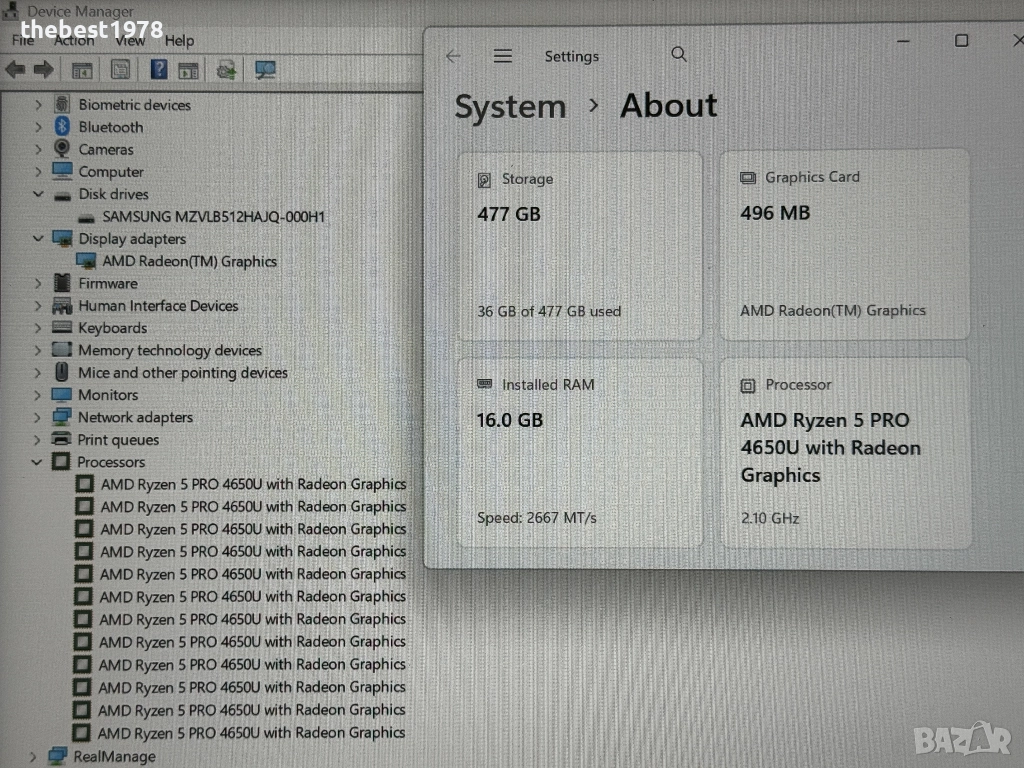Screen dimensions: 1024x768
Task: Go back using Settings back arrow
Action: [453, 56]
